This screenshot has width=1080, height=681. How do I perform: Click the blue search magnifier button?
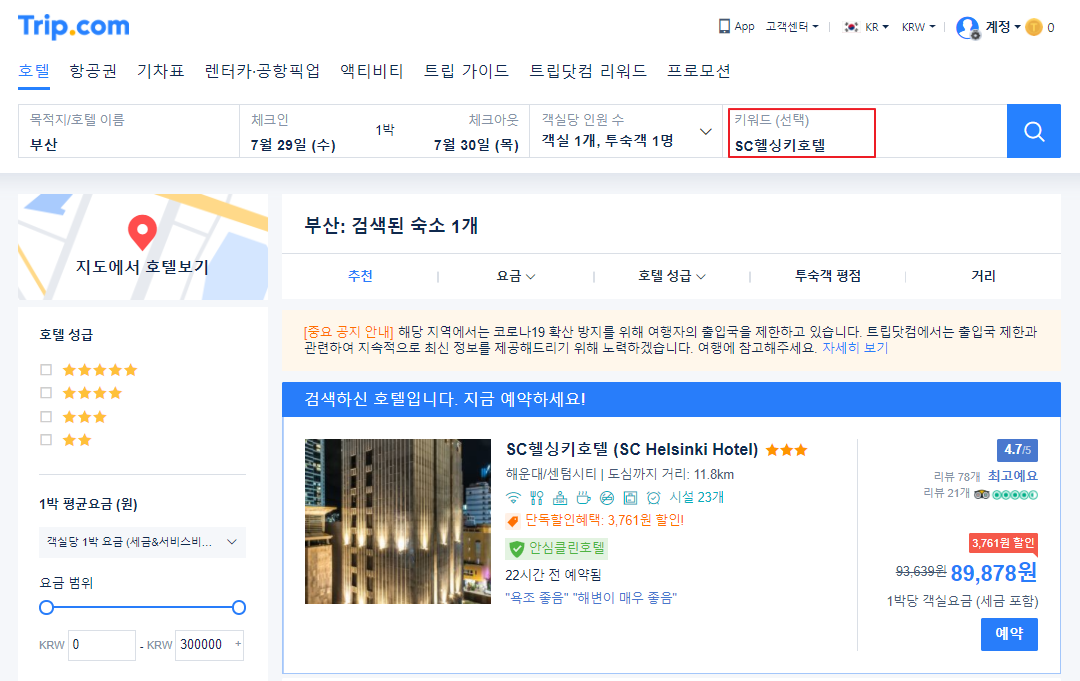coord(1033,131)
